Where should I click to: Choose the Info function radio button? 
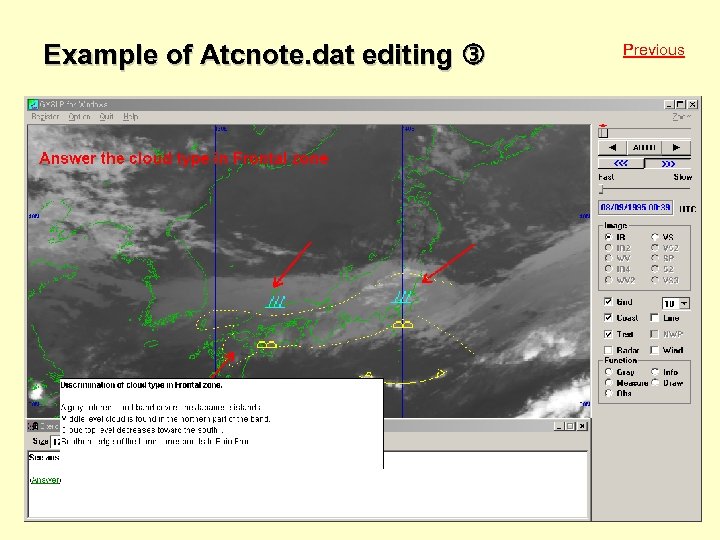click(x=655, y=371)
